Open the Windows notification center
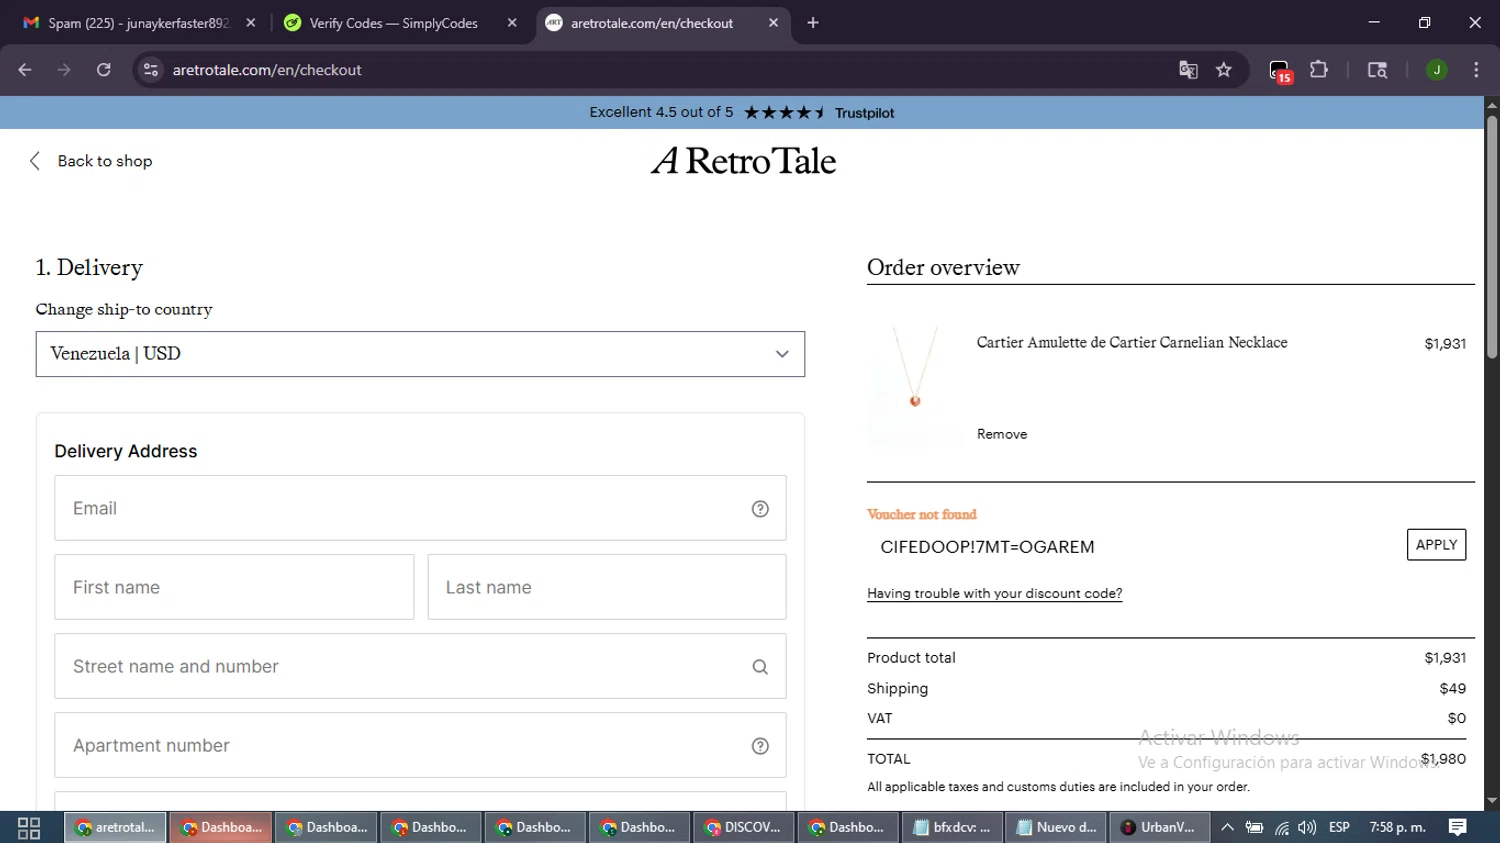The height and width of the screenshot is (843, 1500). point(1458,827)
